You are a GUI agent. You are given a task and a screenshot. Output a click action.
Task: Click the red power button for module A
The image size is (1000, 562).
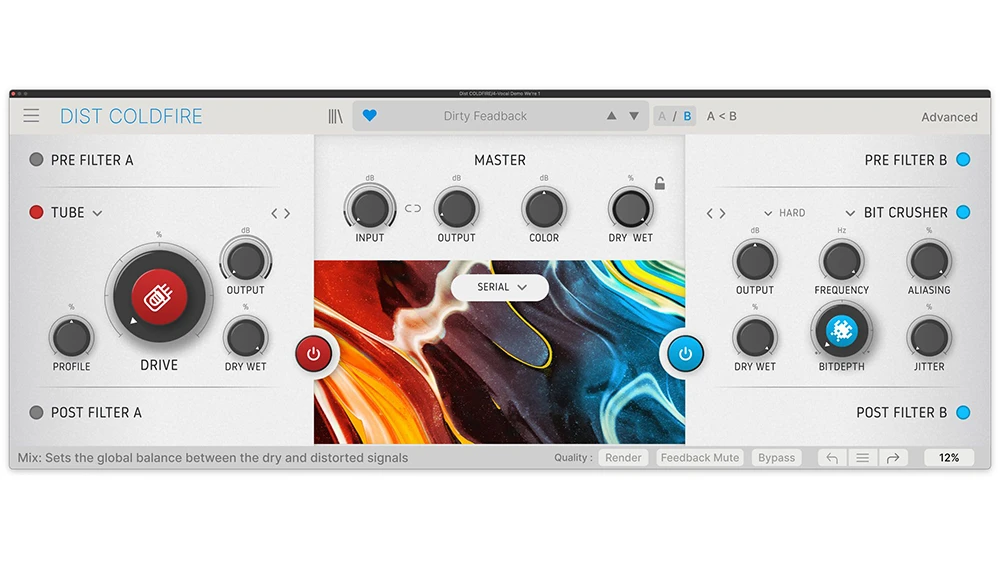(314, 354)
